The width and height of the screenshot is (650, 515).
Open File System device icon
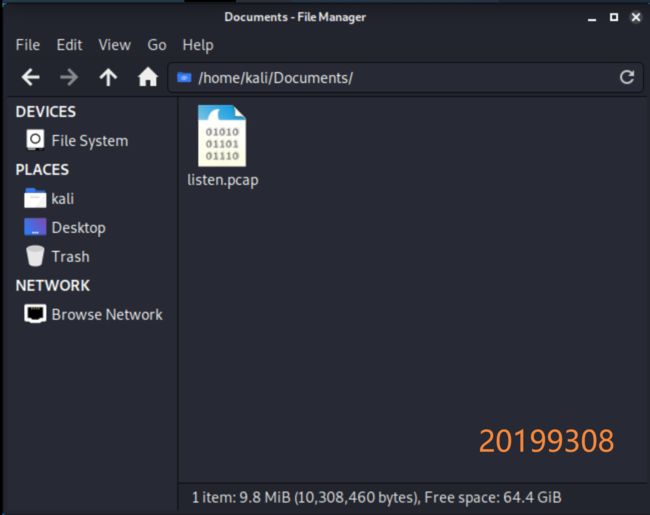(35, 140)
